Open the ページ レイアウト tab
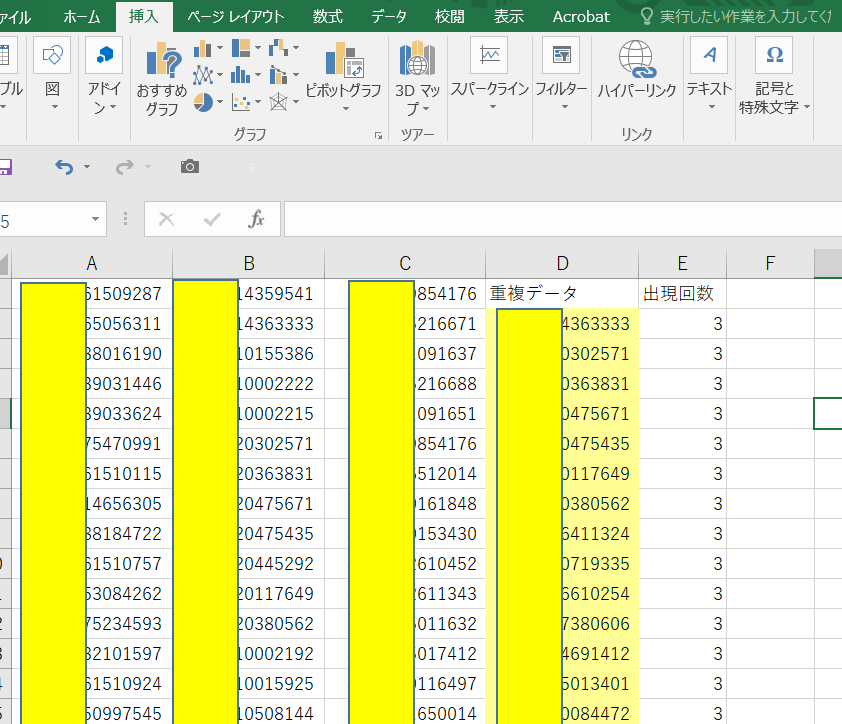842x724 pixels. pyautogui.click(x=236, y=17)
